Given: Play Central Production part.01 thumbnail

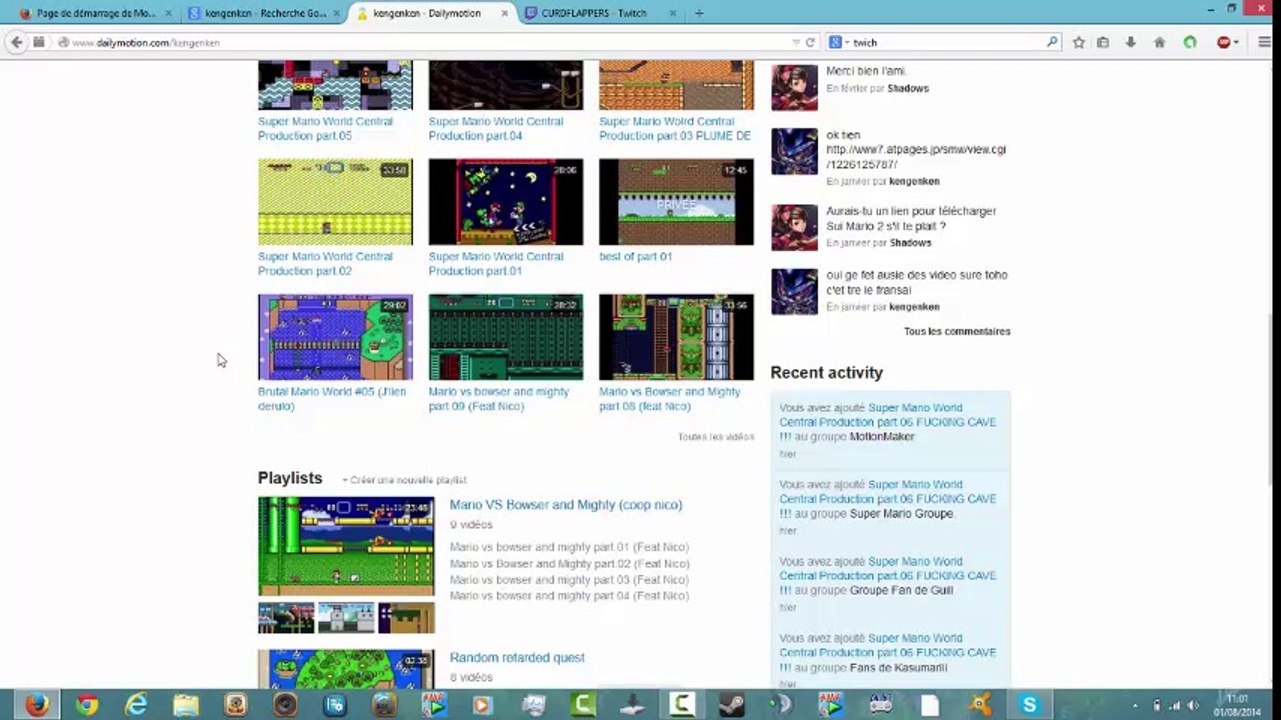Looking at the screenshot, I should click(506, 202).
